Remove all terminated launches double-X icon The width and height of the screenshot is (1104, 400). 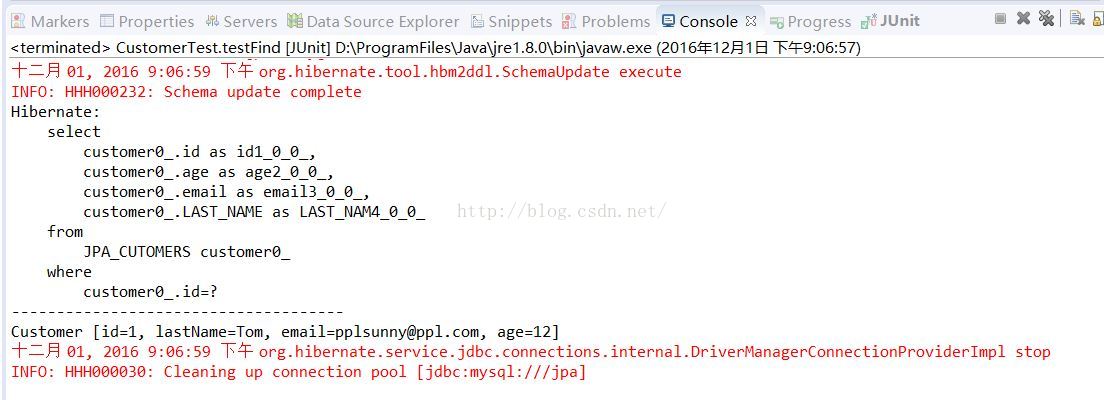click(x=1046, y=18)
